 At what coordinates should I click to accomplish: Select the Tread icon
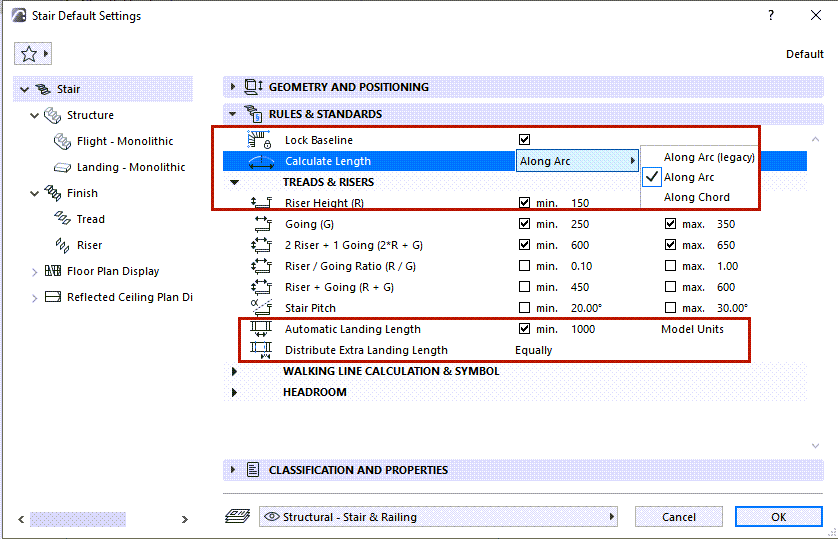point(63,219)
